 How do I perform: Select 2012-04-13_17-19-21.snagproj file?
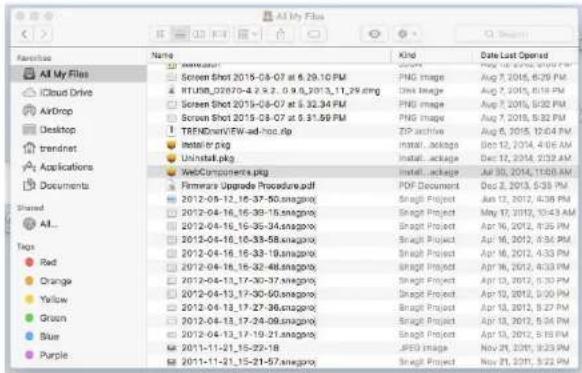tap(362, 335)
